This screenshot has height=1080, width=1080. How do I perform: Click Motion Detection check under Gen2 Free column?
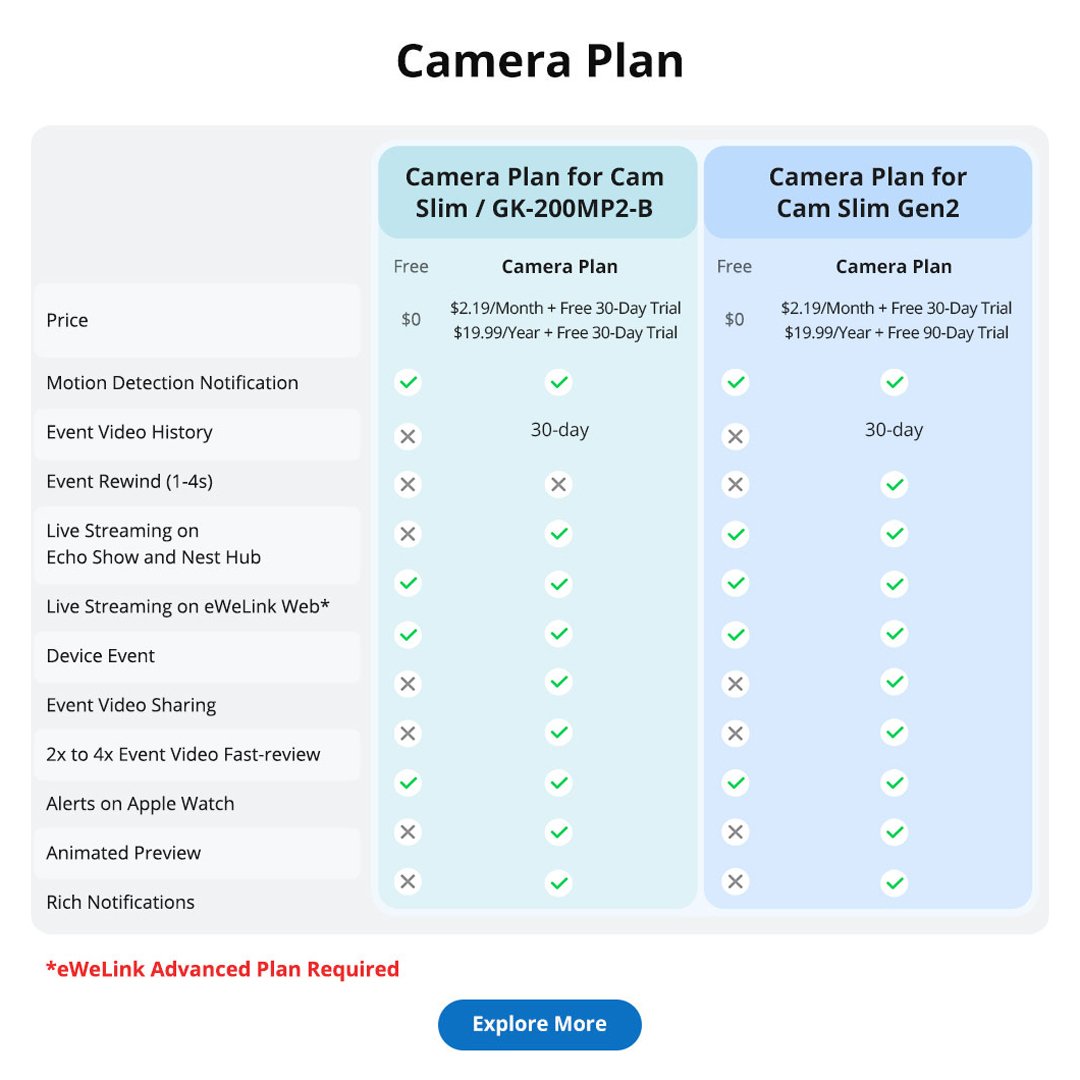point(735,382)
